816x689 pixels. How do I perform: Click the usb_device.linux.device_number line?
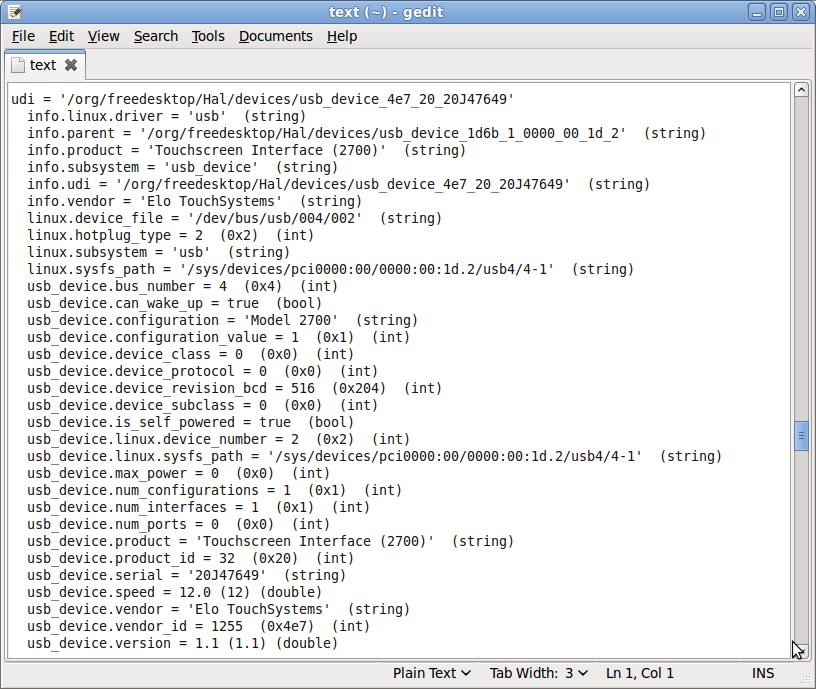219,439
